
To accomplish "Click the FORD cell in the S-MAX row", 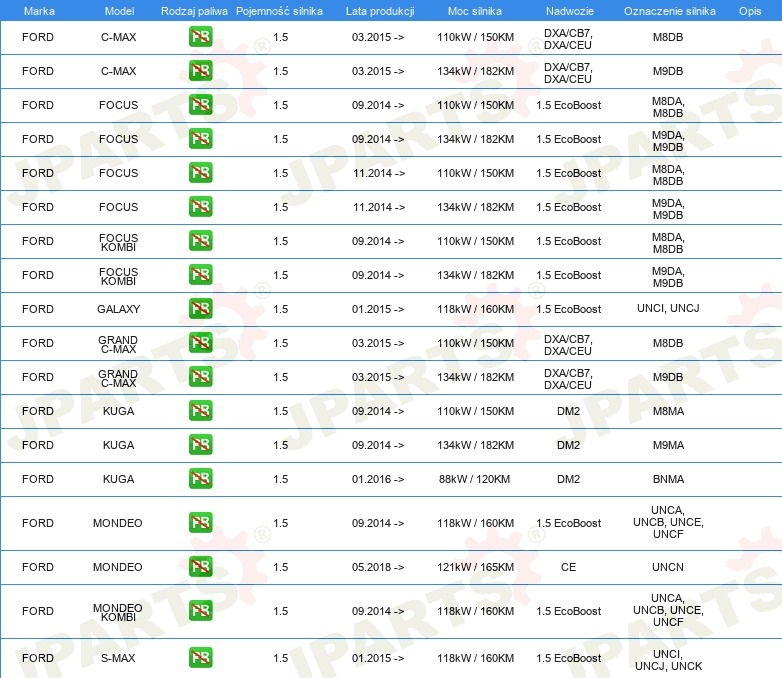I will (38, 658).
